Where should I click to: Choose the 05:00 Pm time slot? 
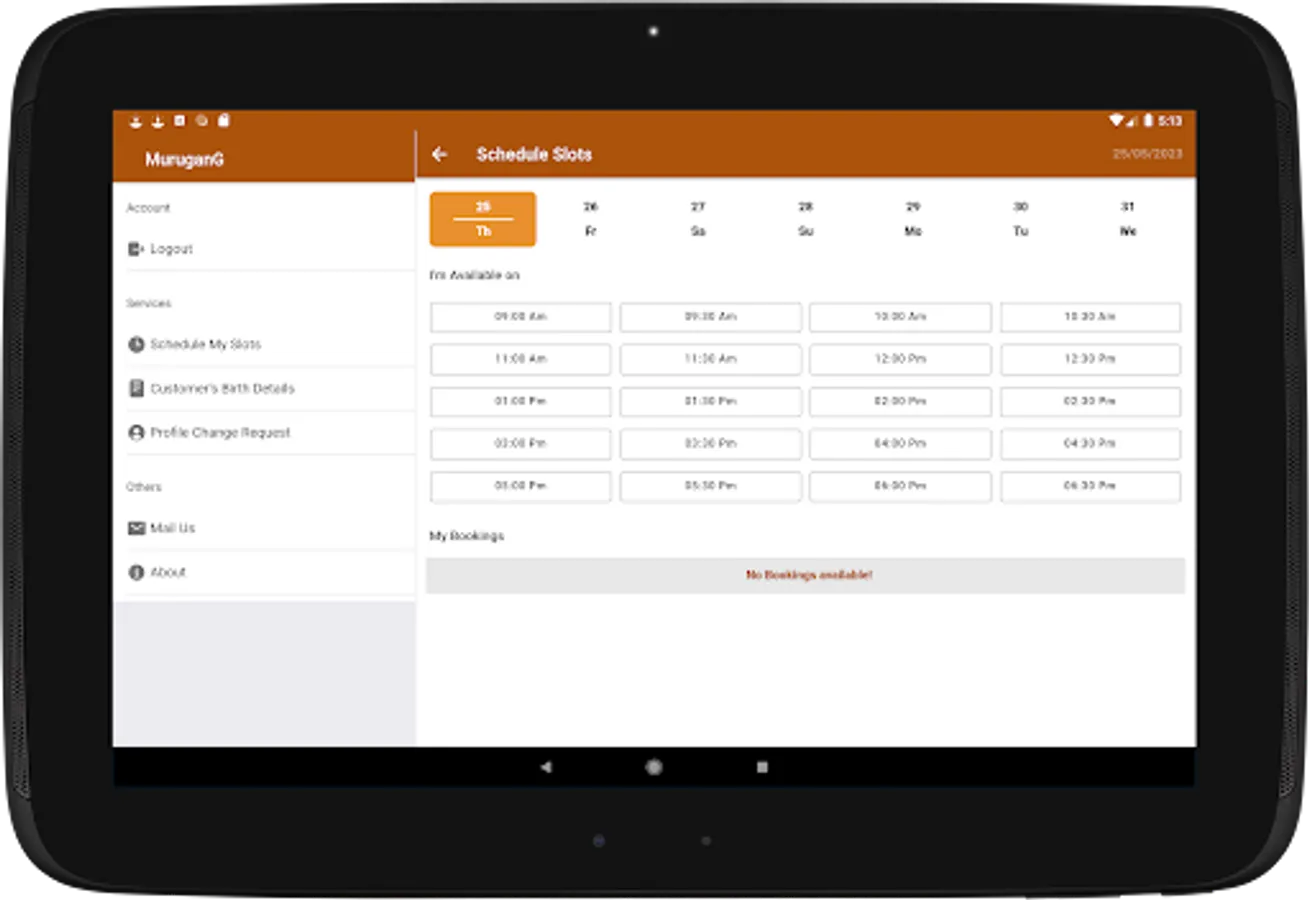[521, 487]
